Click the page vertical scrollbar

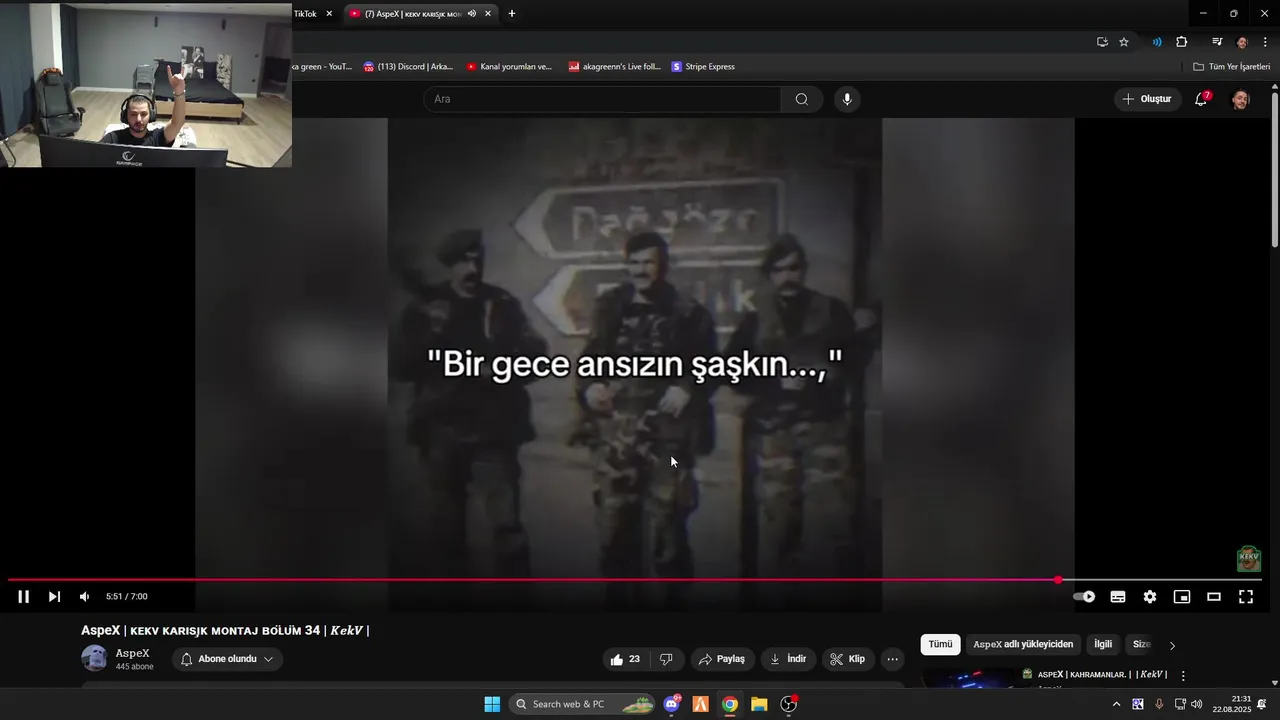point(1274,170)
